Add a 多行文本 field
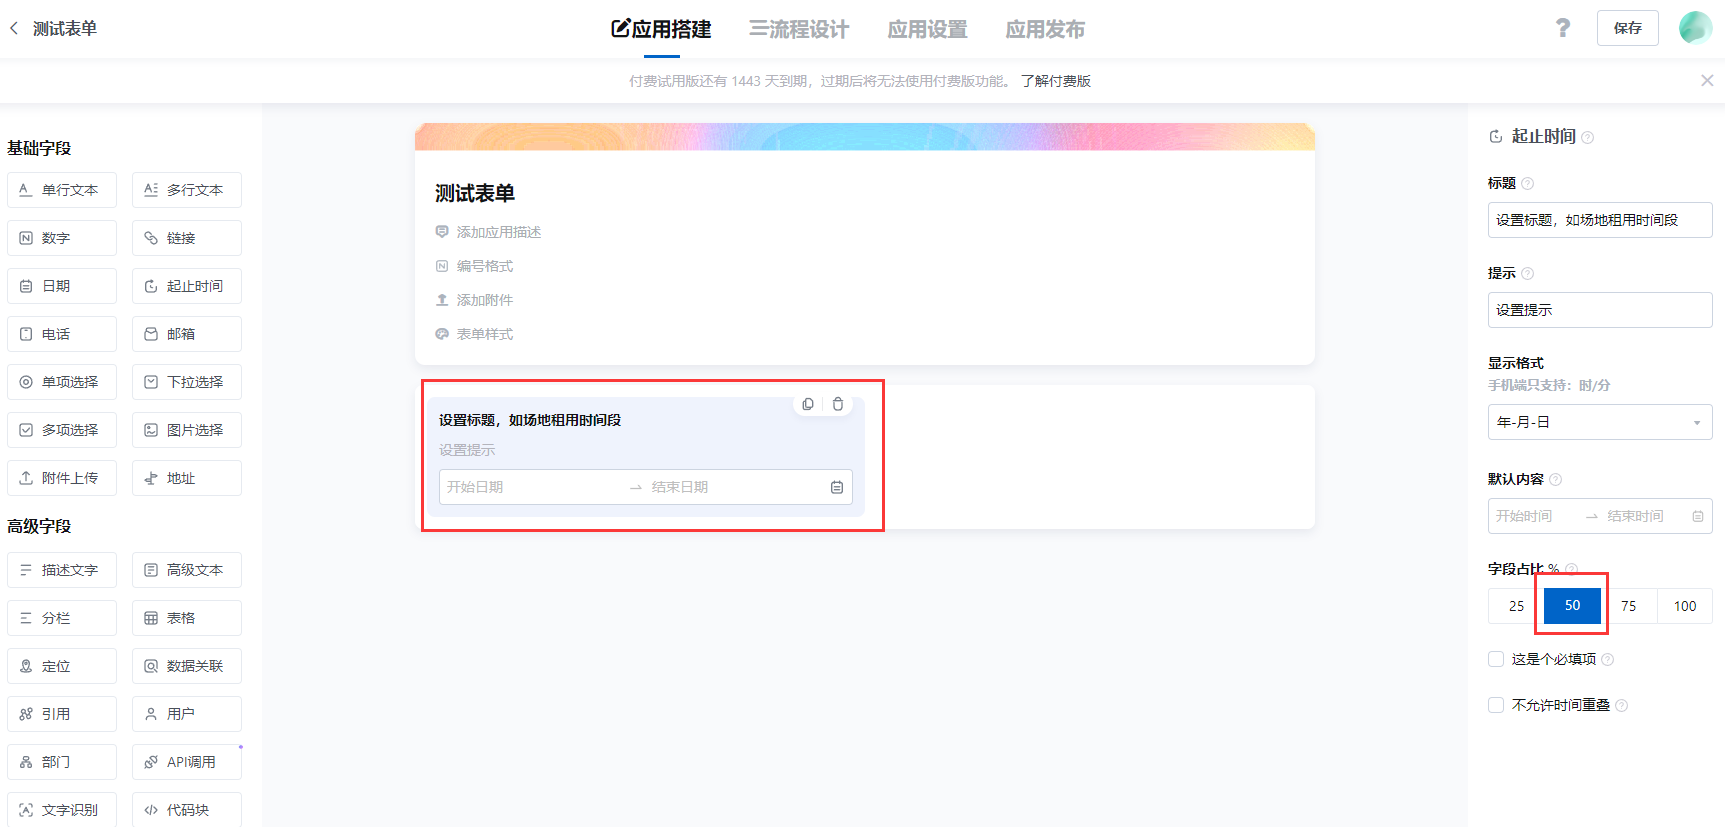The image size is (1725, 827). [x=187, y=190]
